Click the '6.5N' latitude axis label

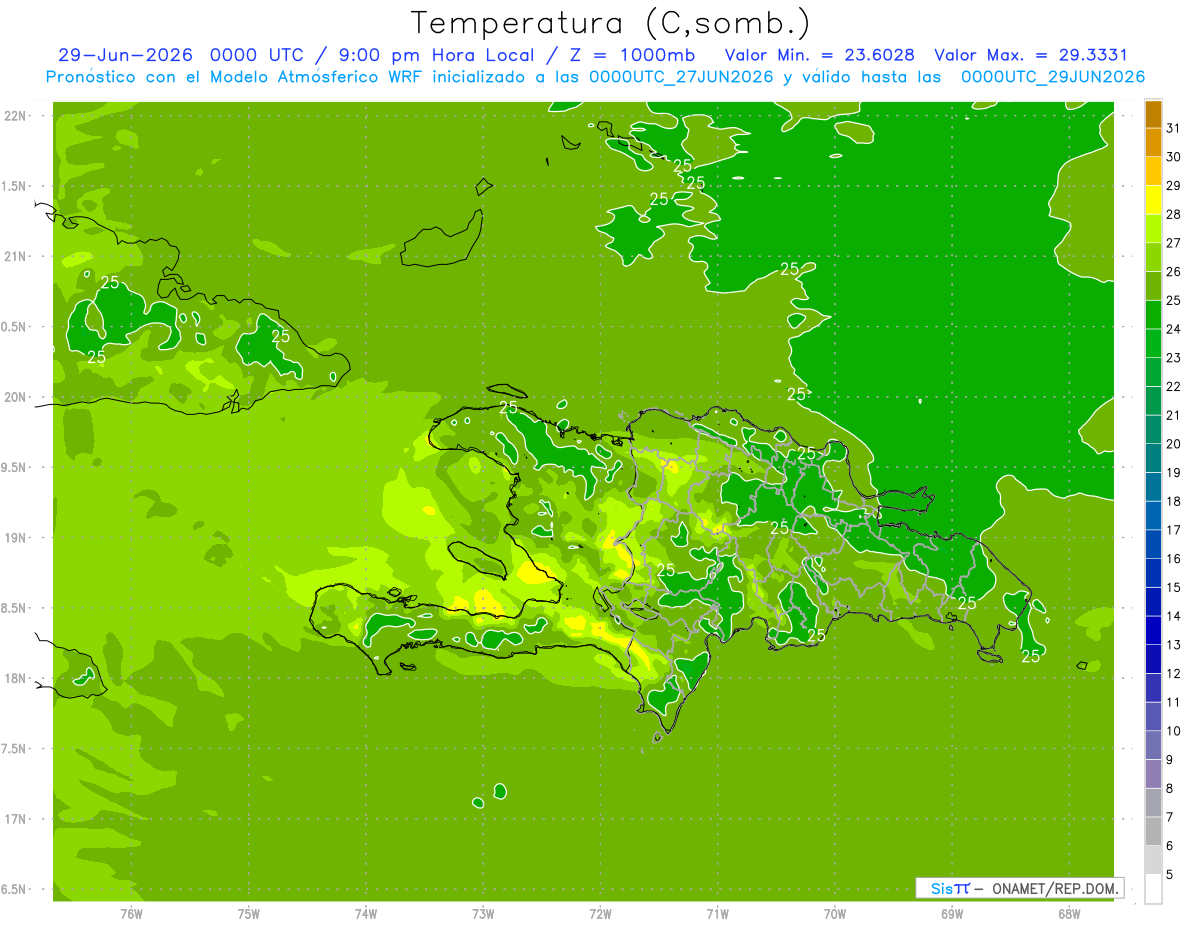tap(14, 890)
